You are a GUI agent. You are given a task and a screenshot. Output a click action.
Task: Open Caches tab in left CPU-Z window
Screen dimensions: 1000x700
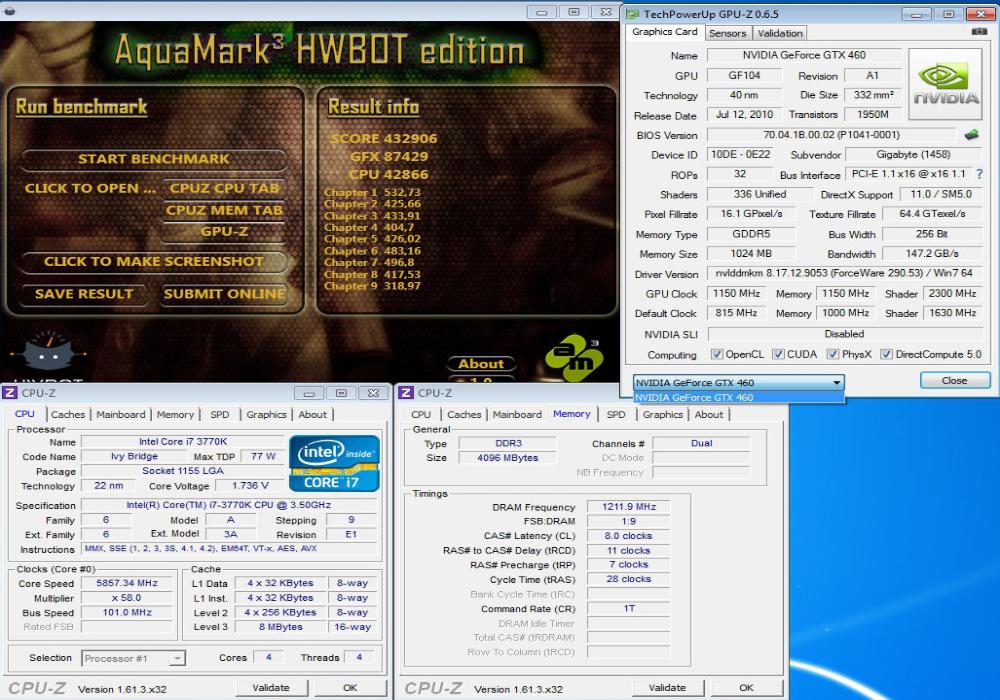coord(68,414)
